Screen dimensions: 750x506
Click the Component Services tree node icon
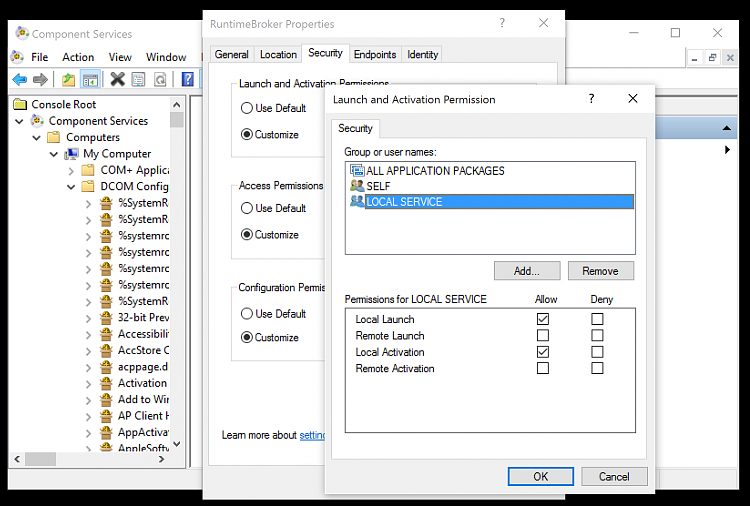37,121
